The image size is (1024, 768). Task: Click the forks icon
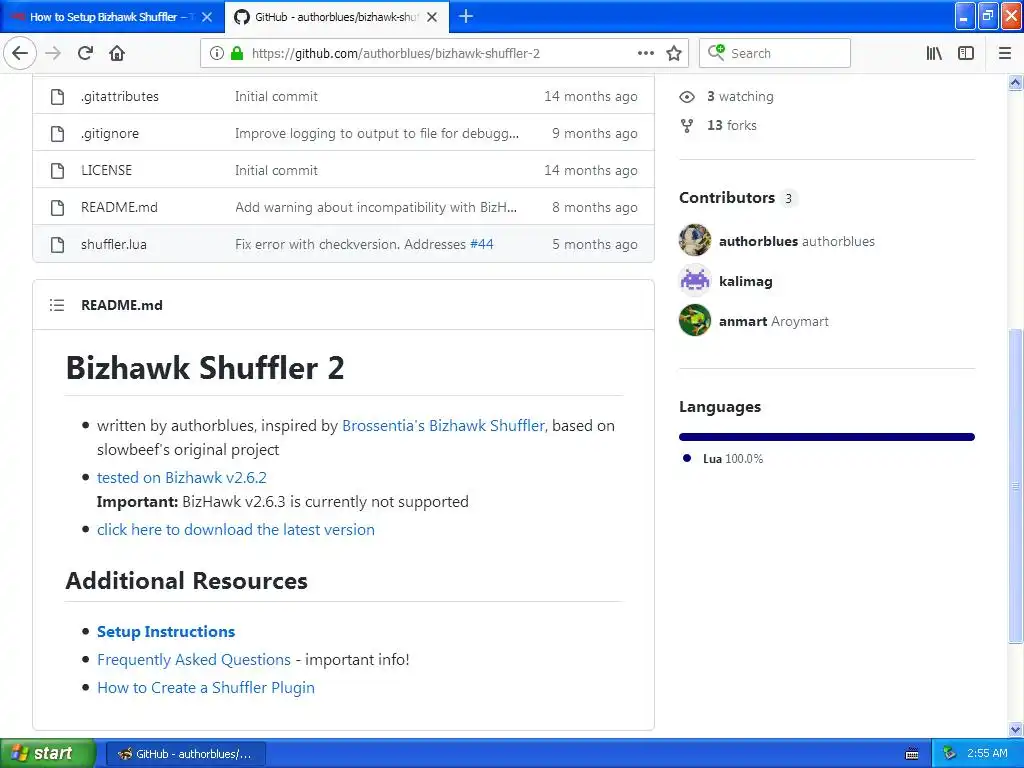(x=687, y=125)
